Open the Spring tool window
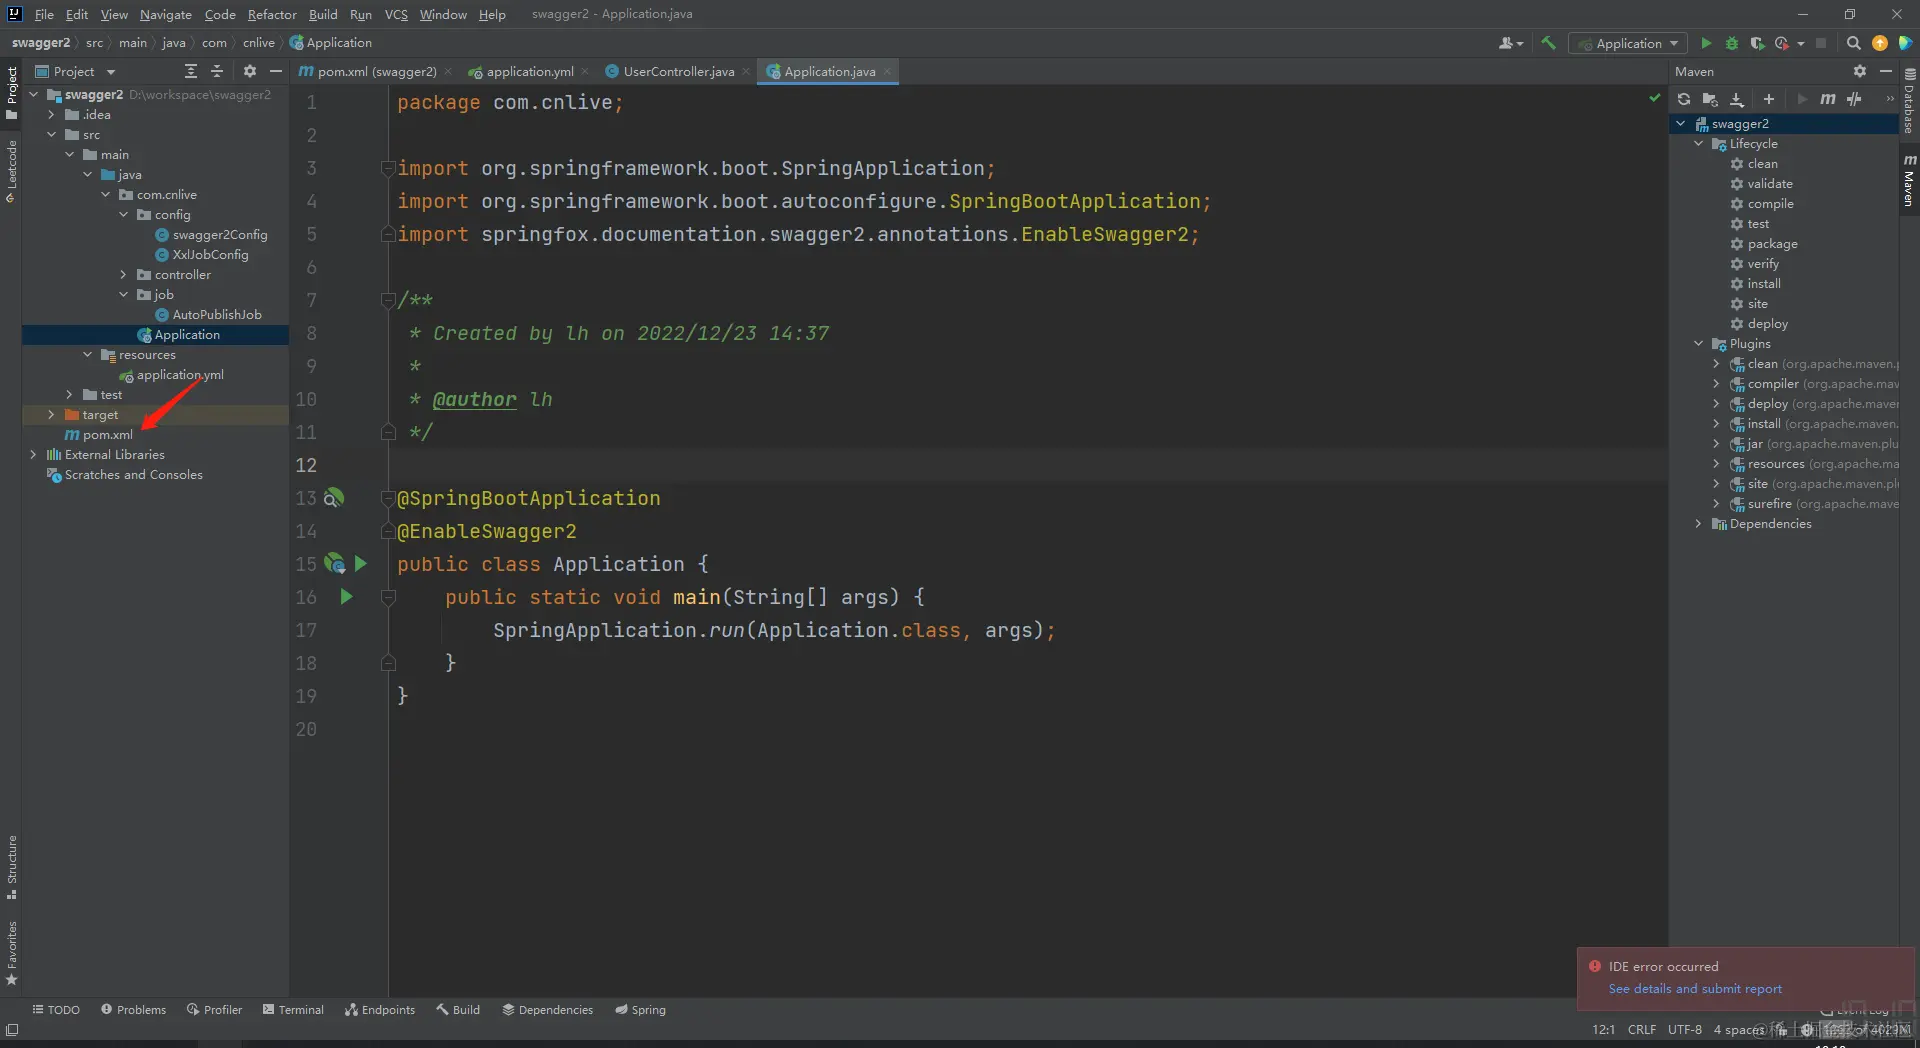This screenshot has height=1048, width=1920. (x=640, y=1010)
